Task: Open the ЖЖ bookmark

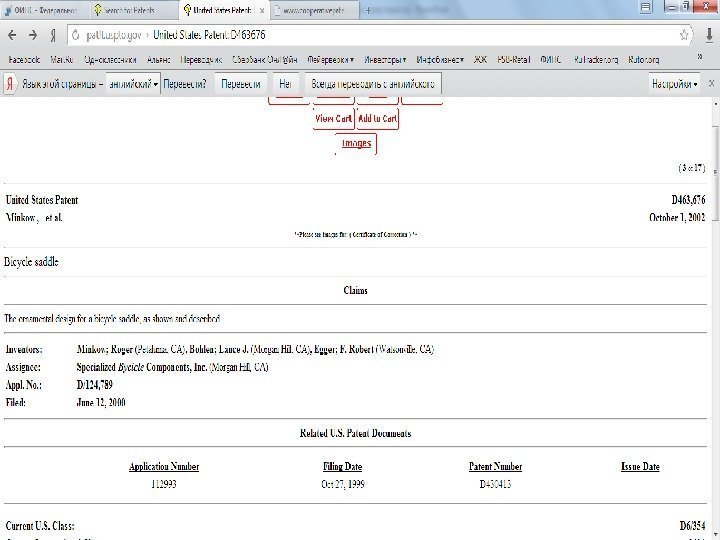Action: 480,59
